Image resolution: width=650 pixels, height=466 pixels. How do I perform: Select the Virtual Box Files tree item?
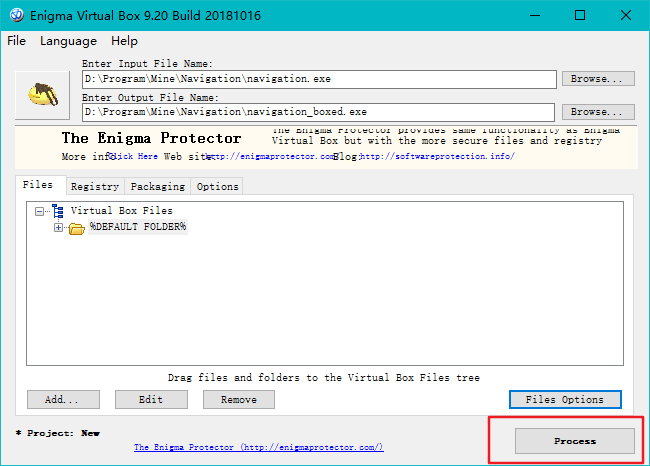point(121,211)
